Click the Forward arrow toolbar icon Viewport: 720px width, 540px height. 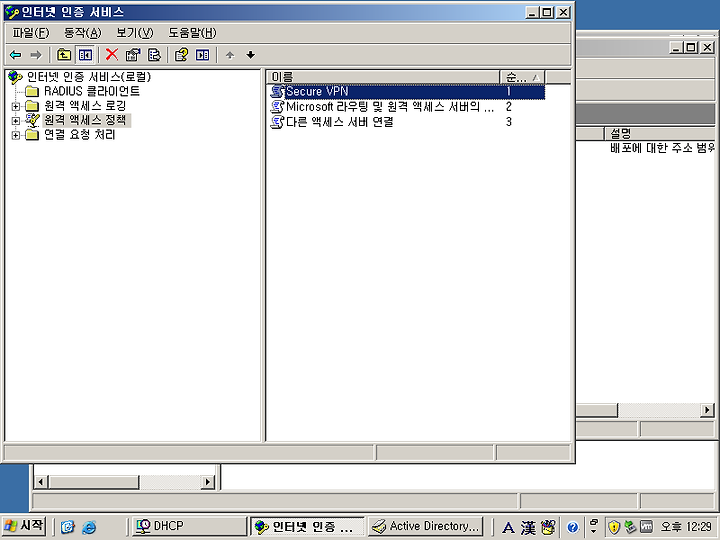pyautogui.click(x=36, y=55)
